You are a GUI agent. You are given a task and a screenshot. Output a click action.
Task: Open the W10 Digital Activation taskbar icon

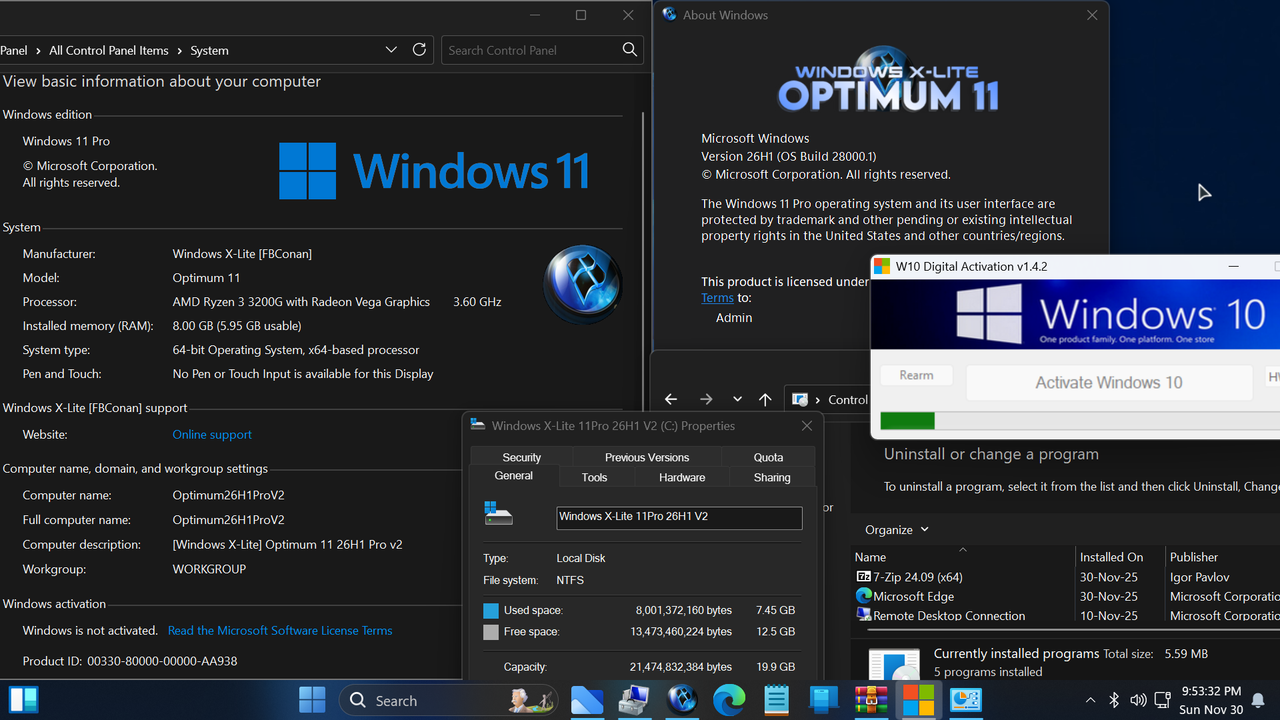coord(918,700)
